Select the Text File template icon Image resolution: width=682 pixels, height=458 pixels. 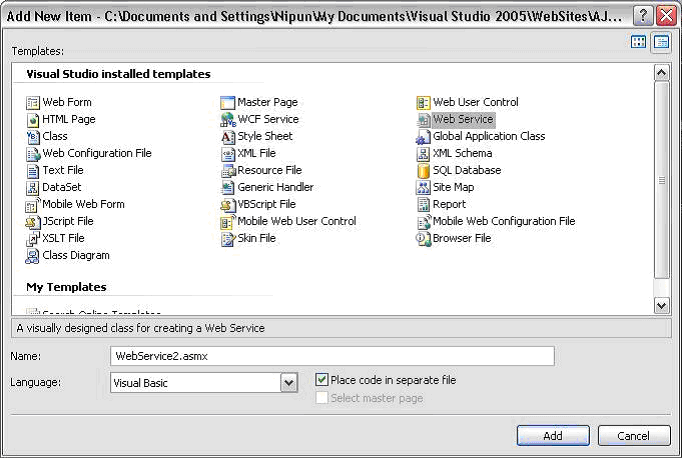33,170
